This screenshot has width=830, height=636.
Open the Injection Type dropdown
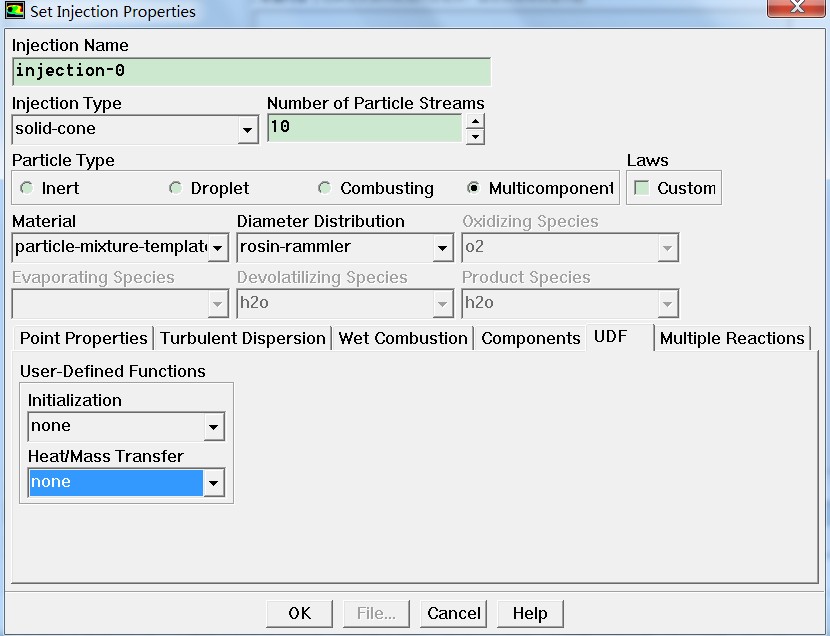(247, 130)
